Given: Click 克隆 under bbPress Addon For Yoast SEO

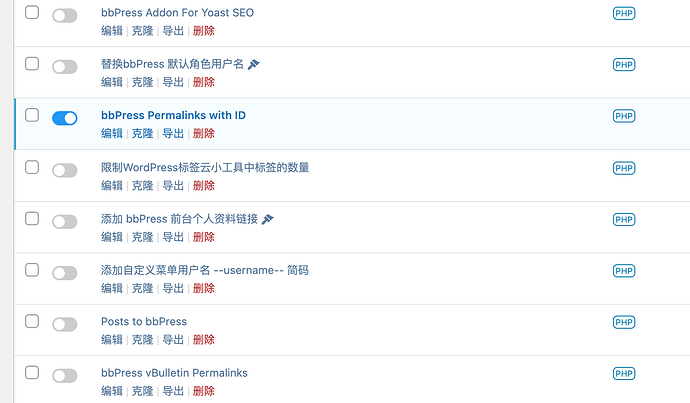Looking at the screenshot, I should point(143,31).
